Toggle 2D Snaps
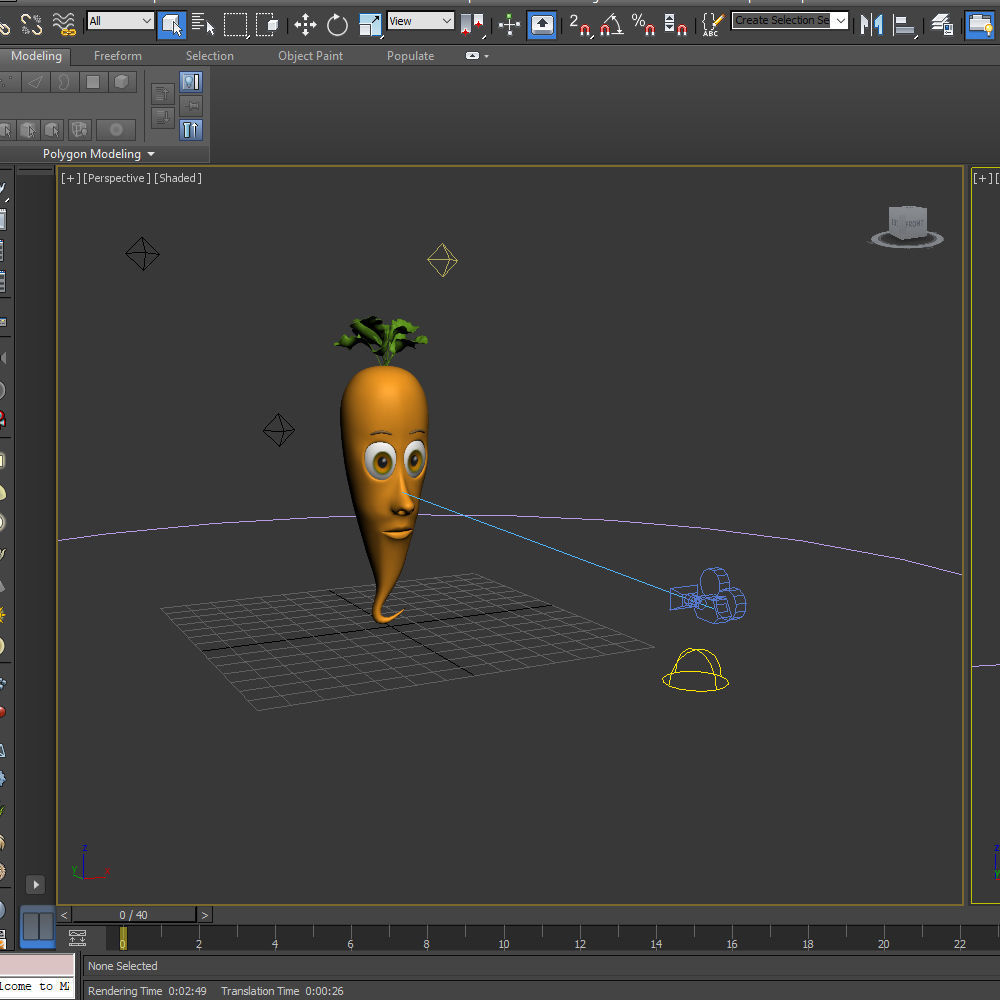Image resolution: width=1000 pixels, height=1000 pixels. tap(580, 25)
